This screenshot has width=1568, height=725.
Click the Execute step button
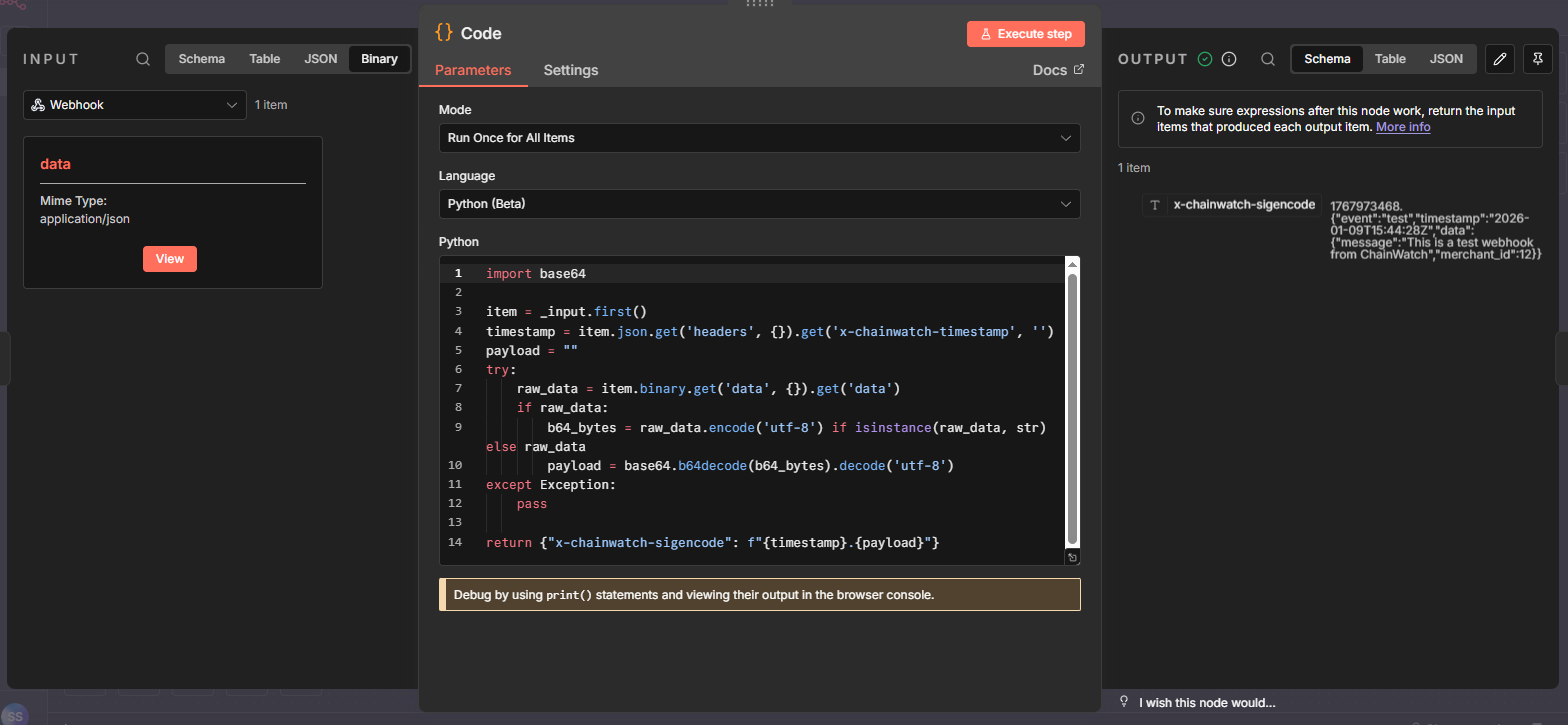[x=1025, y=34]
